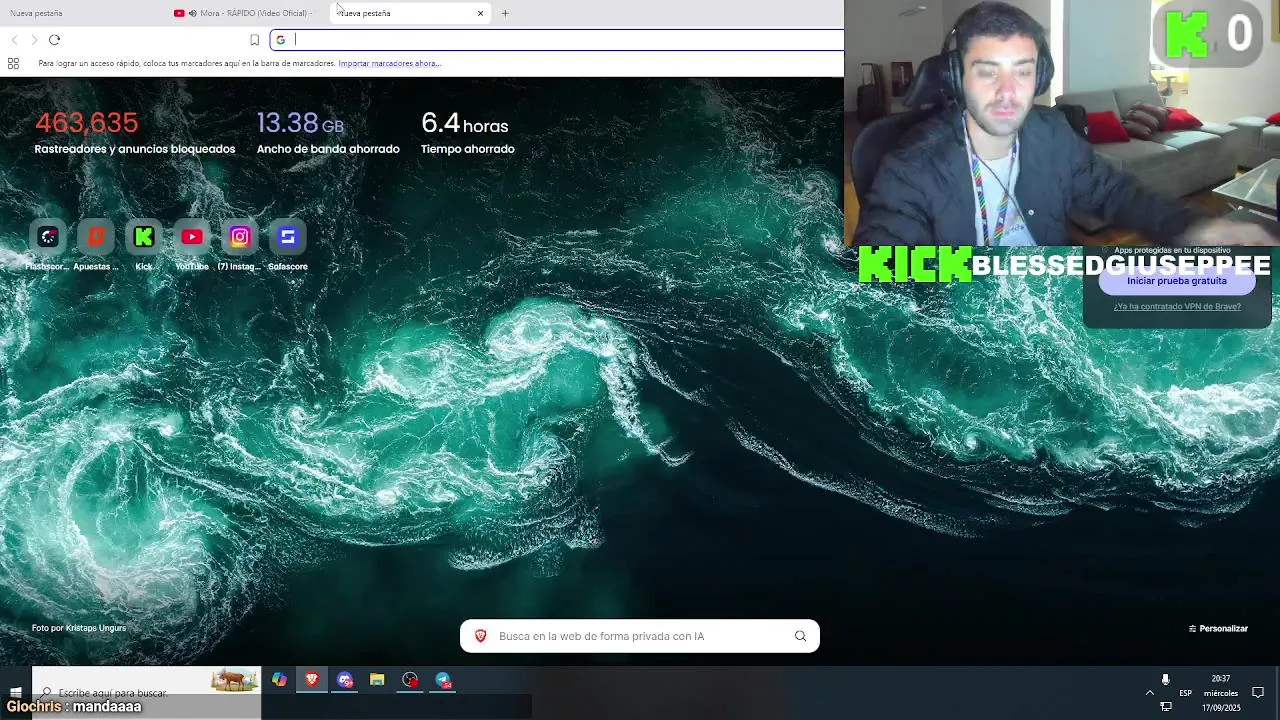Open Copilot from the taskbar
1280x720 pixels.
click(x=279, y=680)
